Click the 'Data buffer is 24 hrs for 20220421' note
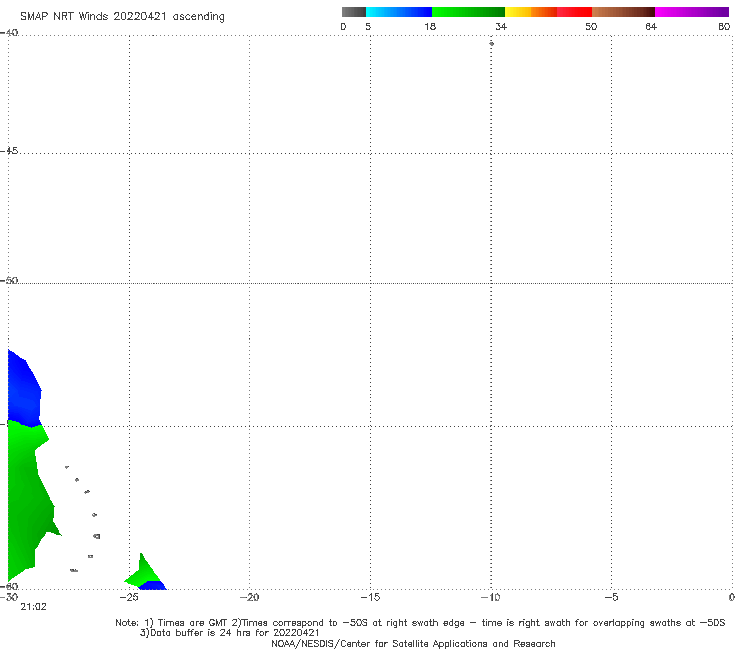740x650 pixels. [x=230, y=633]
